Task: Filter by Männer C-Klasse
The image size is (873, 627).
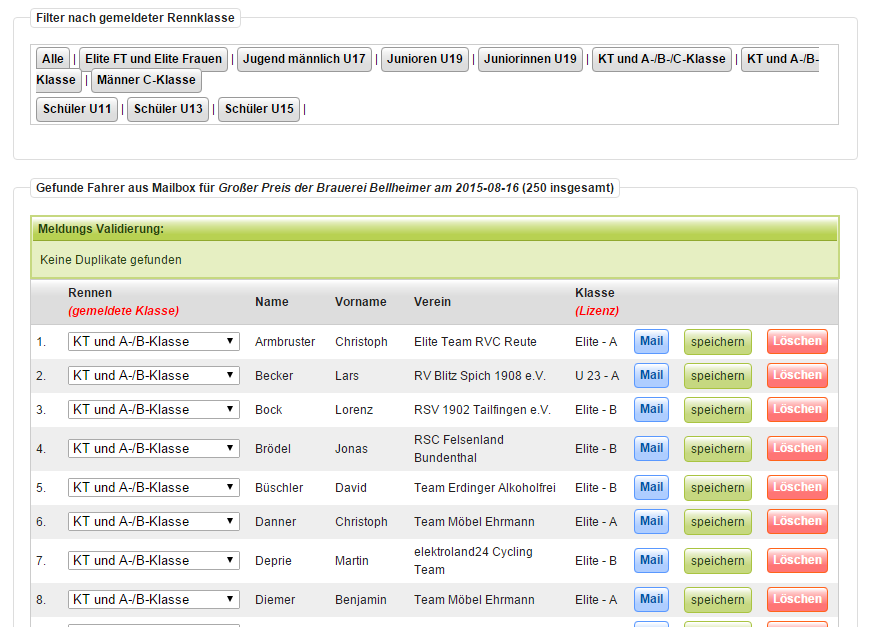Action: [146, 80]
